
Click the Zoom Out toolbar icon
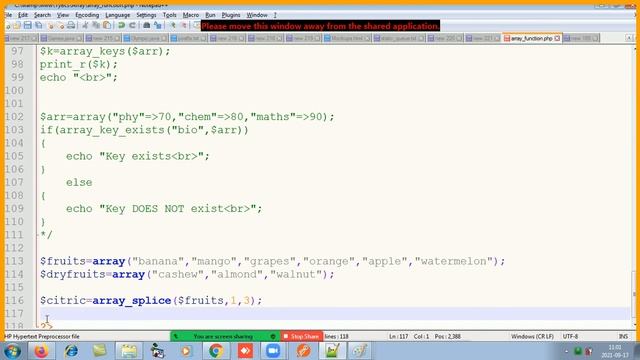184,26
